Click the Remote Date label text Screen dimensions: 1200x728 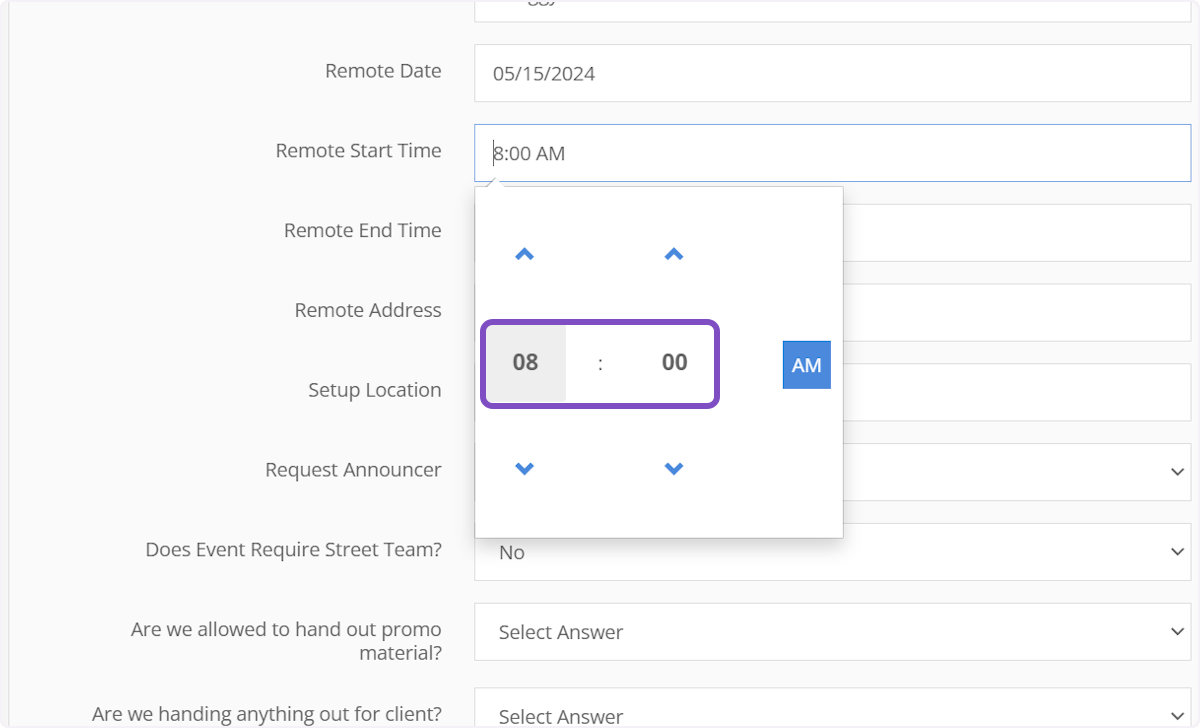(383, 71)
